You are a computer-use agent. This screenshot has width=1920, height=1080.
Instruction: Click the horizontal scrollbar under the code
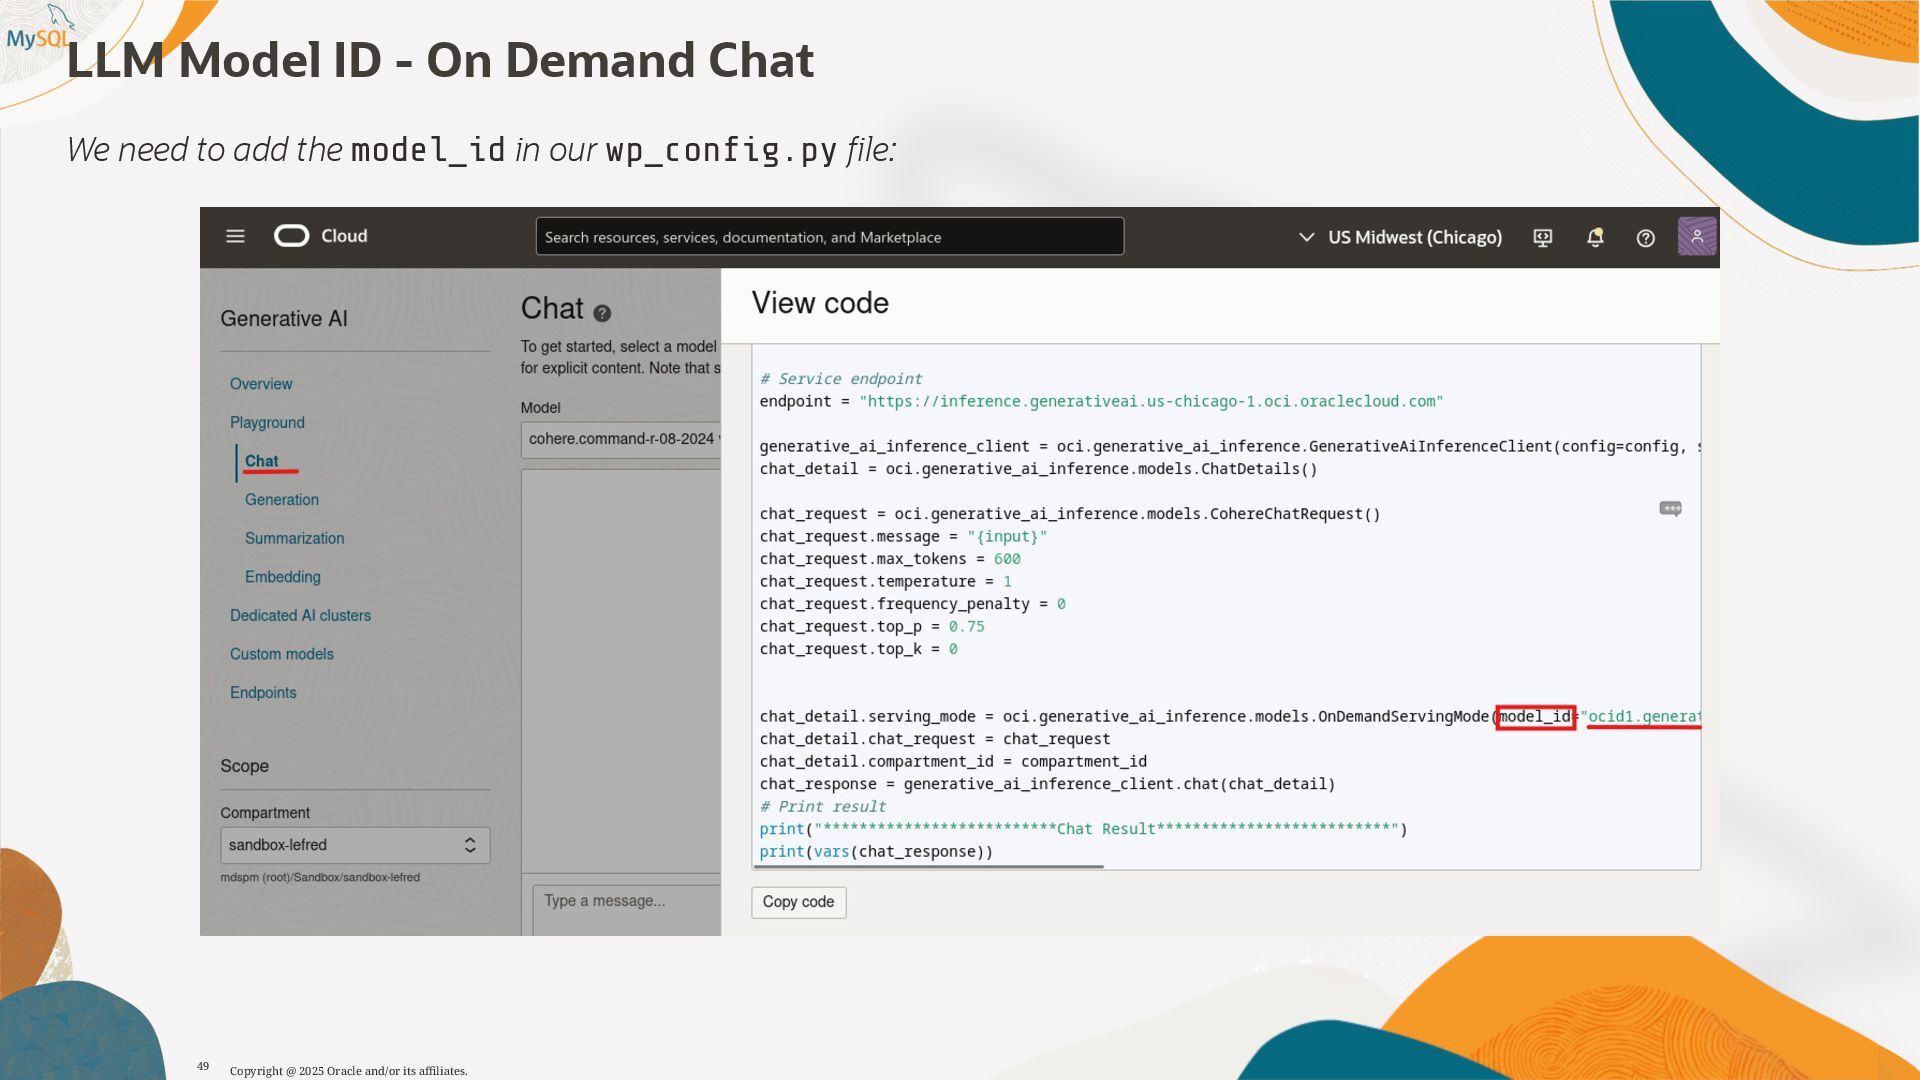point(928,867)
